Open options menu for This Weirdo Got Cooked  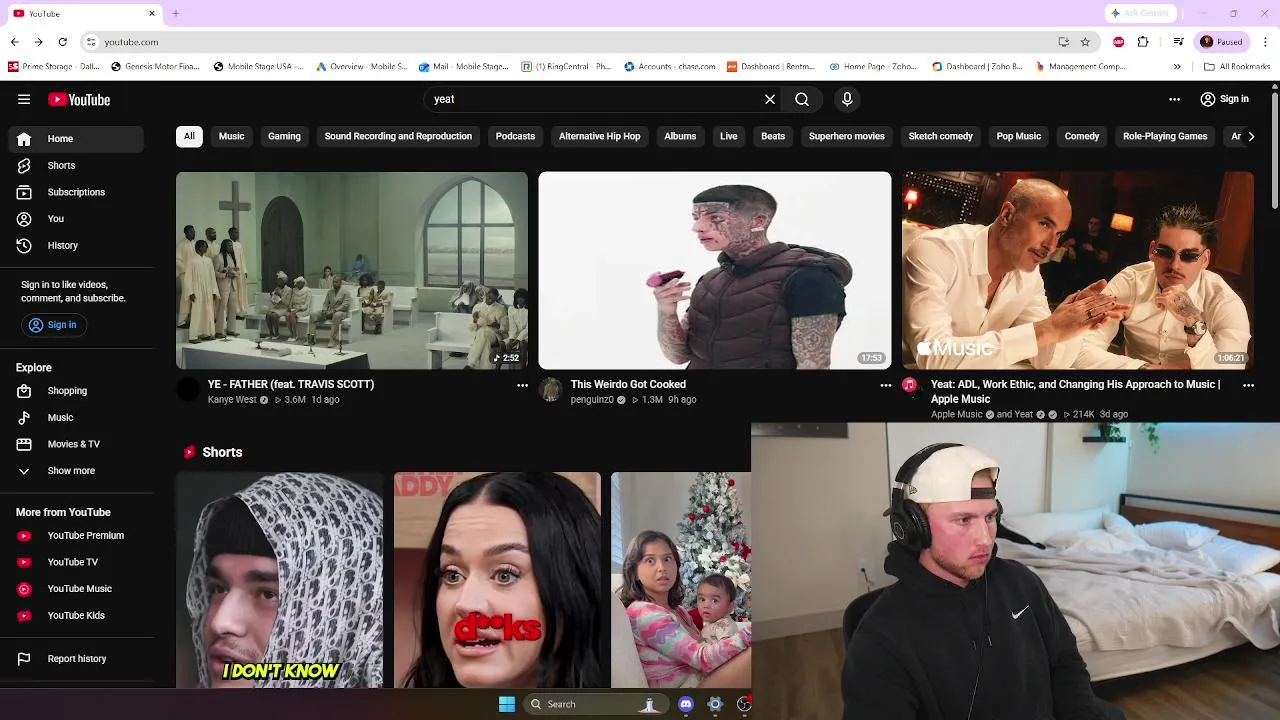[x=885, y=385]
